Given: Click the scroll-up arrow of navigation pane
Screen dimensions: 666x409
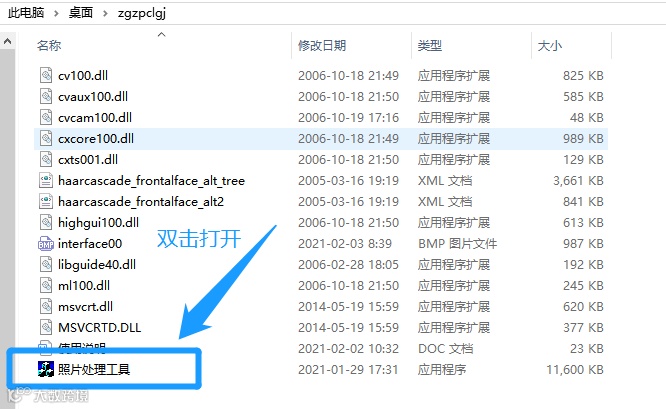Looking at the screenshot, I should 7,42.
